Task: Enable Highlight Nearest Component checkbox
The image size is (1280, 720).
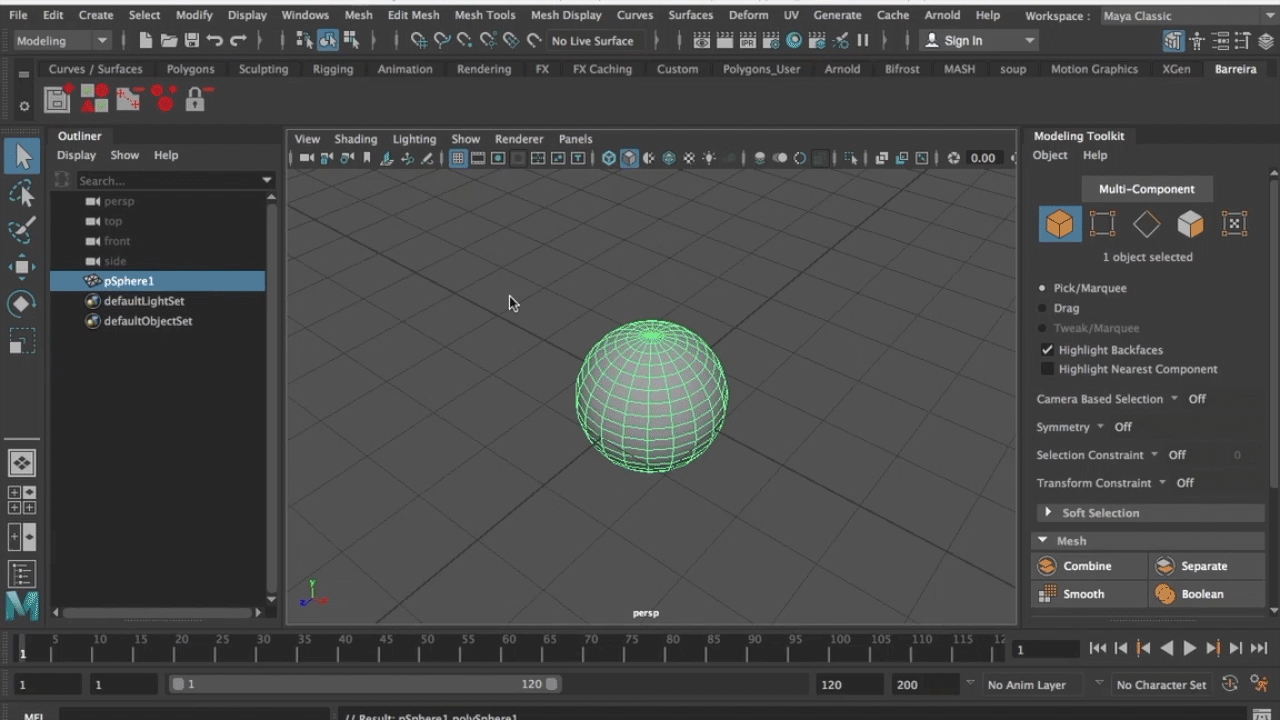Action: [1047, 369]
